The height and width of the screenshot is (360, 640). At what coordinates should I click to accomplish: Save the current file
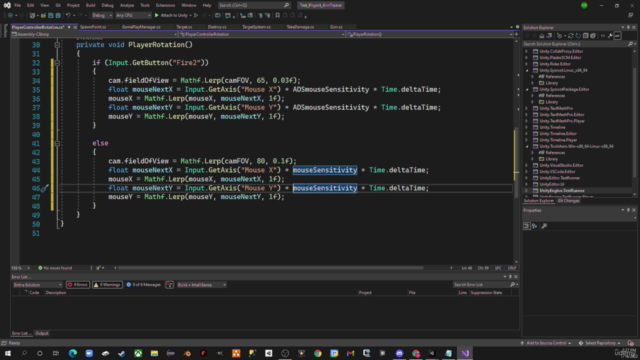pyautogui.click(x=51, y=16)
